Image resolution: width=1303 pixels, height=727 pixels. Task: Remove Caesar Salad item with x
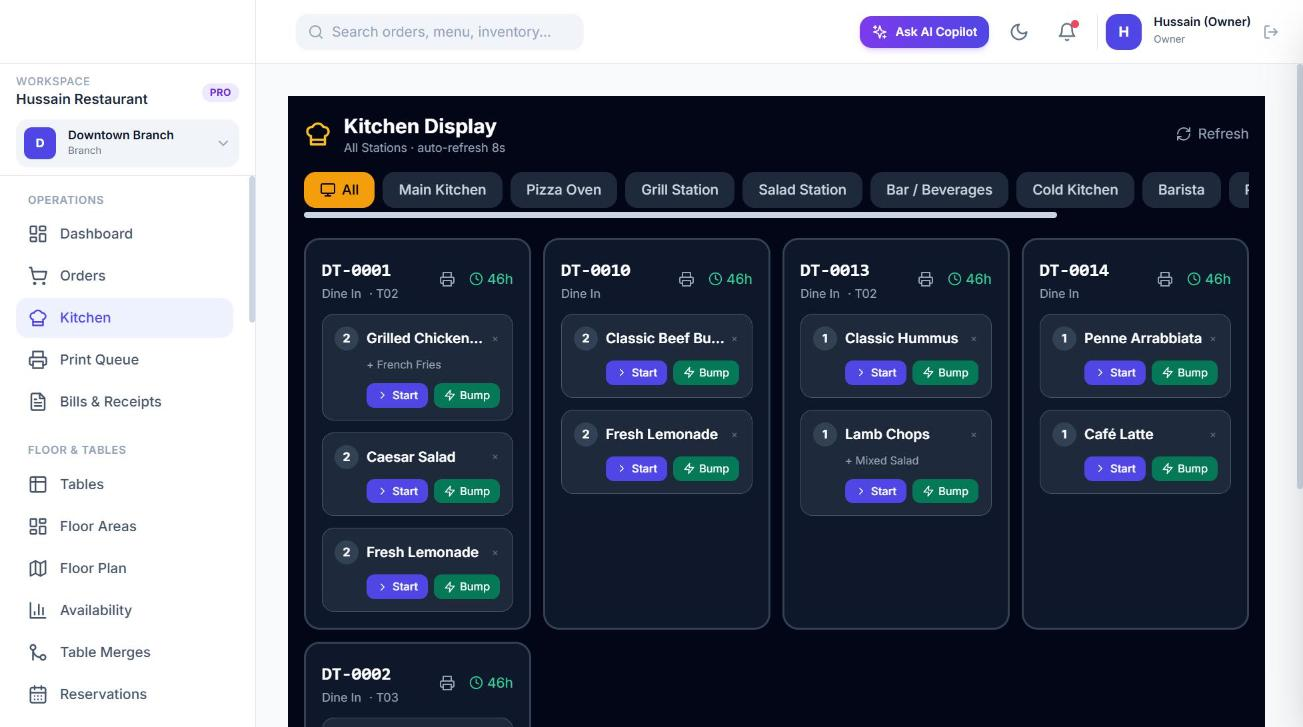(495, 457)
